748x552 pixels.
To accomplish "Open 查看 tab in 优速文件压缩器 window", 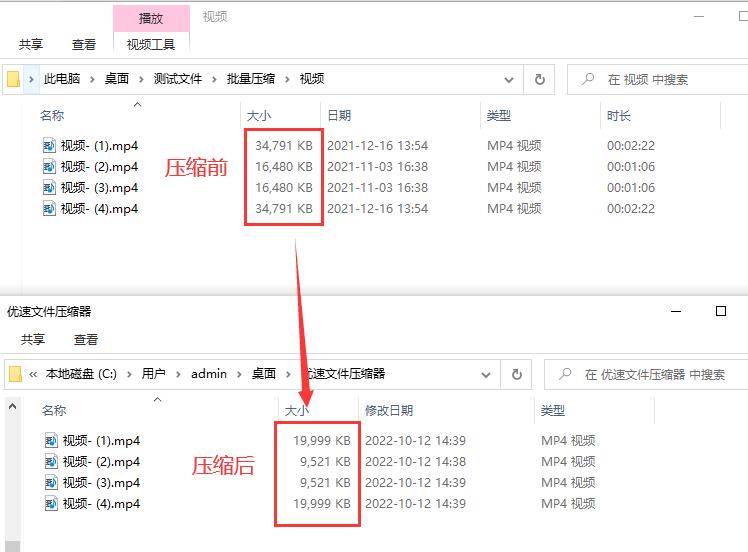I will (86, 339).
